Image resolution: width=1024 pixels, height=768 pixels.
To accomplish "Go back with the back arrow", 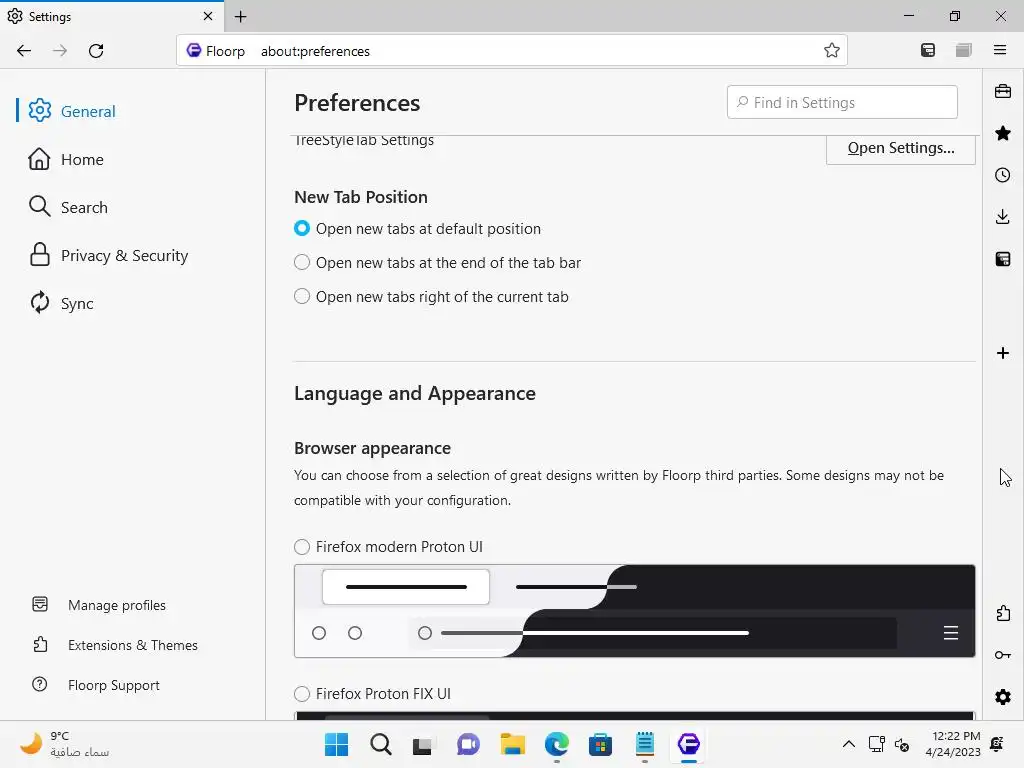I will 24,51.
